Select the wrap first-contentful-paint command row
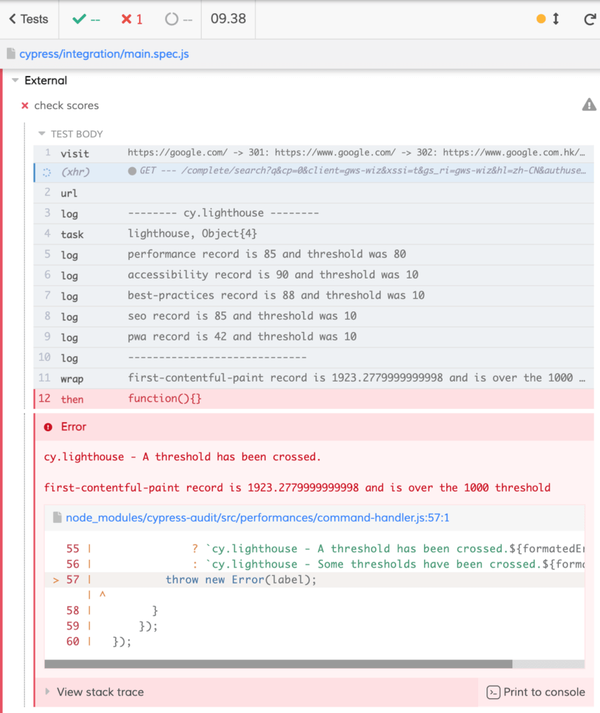The image size is (600, 713). click(313, 378)
